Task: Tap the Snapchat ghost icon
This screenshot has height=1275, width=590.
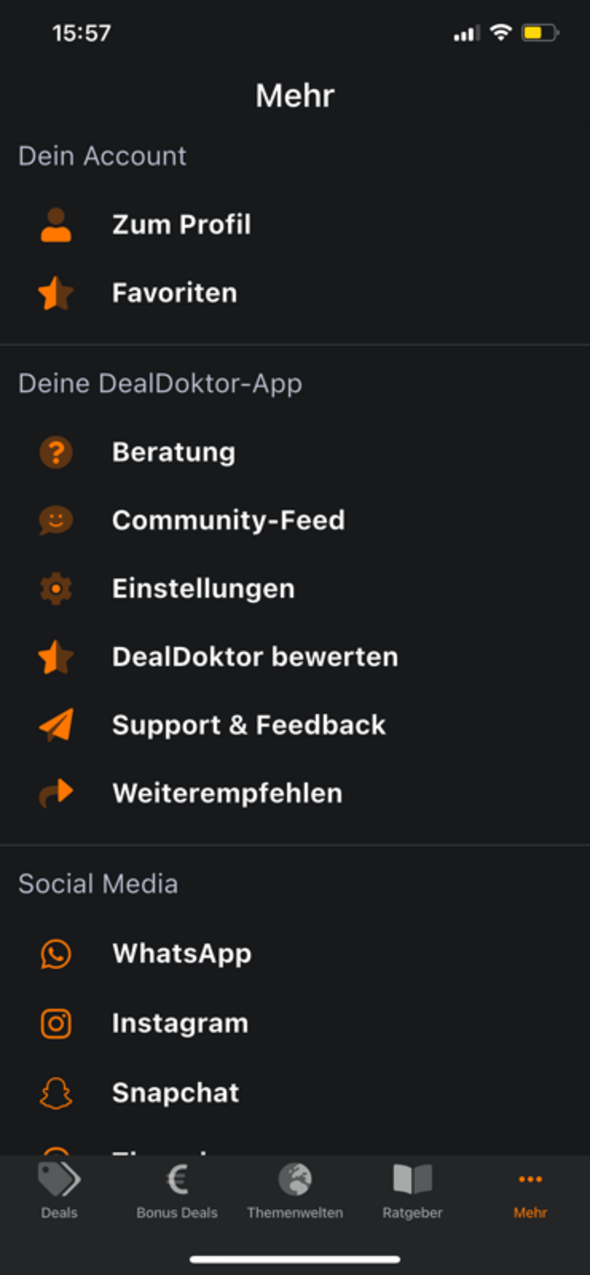Action: [x=56, y=1092]
